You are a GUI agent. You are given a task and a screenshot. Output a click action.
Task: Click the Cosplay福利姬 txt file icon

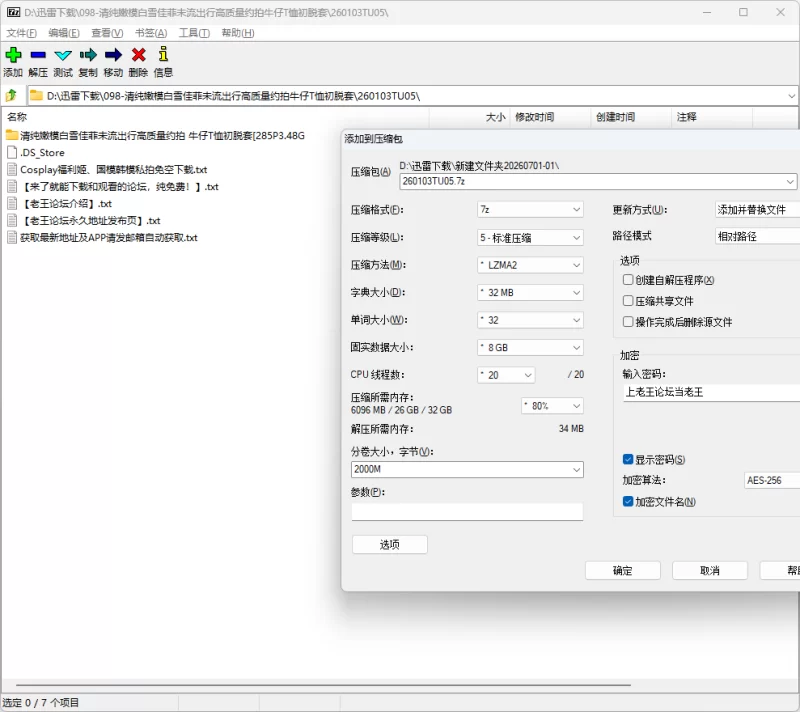12,169
